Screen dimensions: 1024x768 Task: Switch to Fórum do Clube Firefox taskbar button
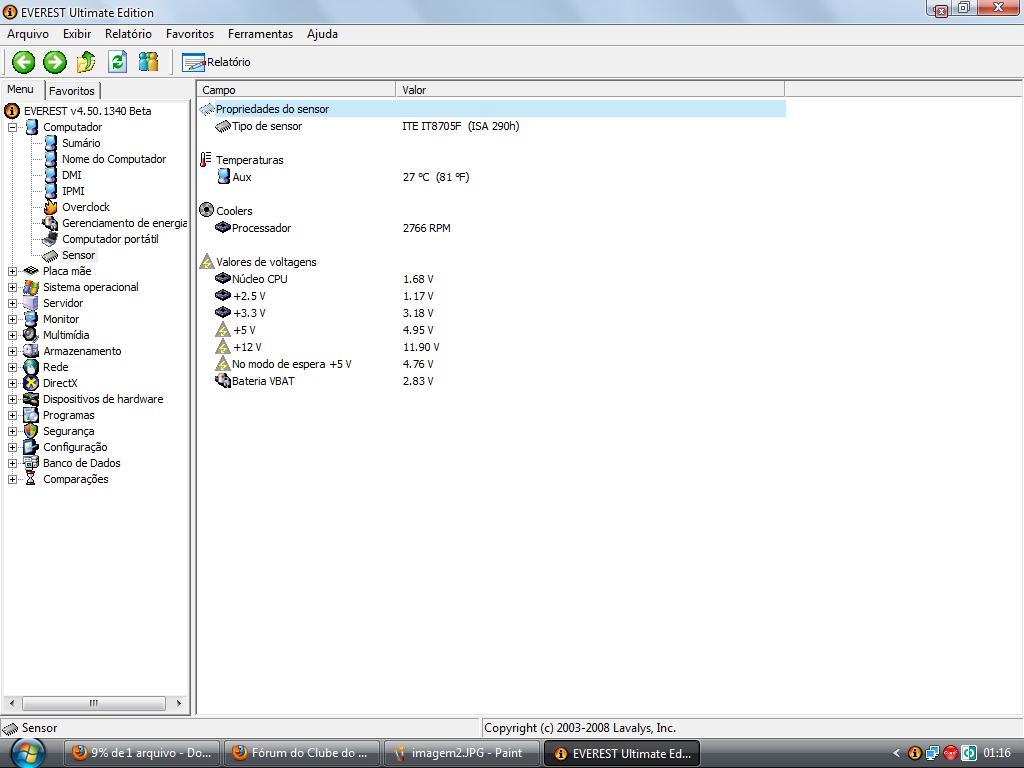302,753
